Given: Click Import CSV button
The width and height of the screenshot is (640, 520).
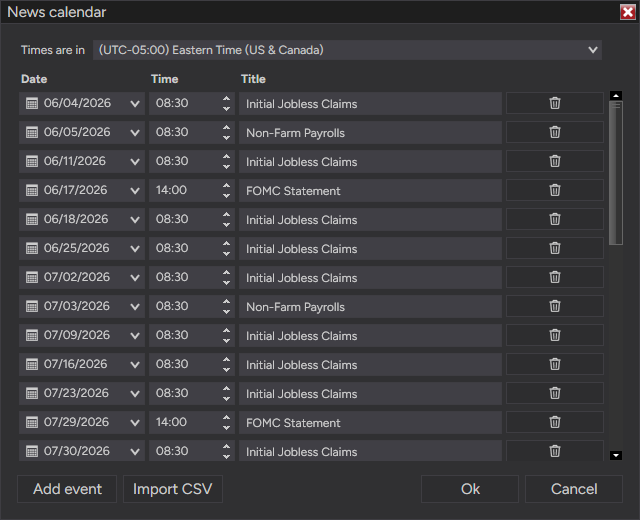Looking at the screenshot, I should (173, 489).
